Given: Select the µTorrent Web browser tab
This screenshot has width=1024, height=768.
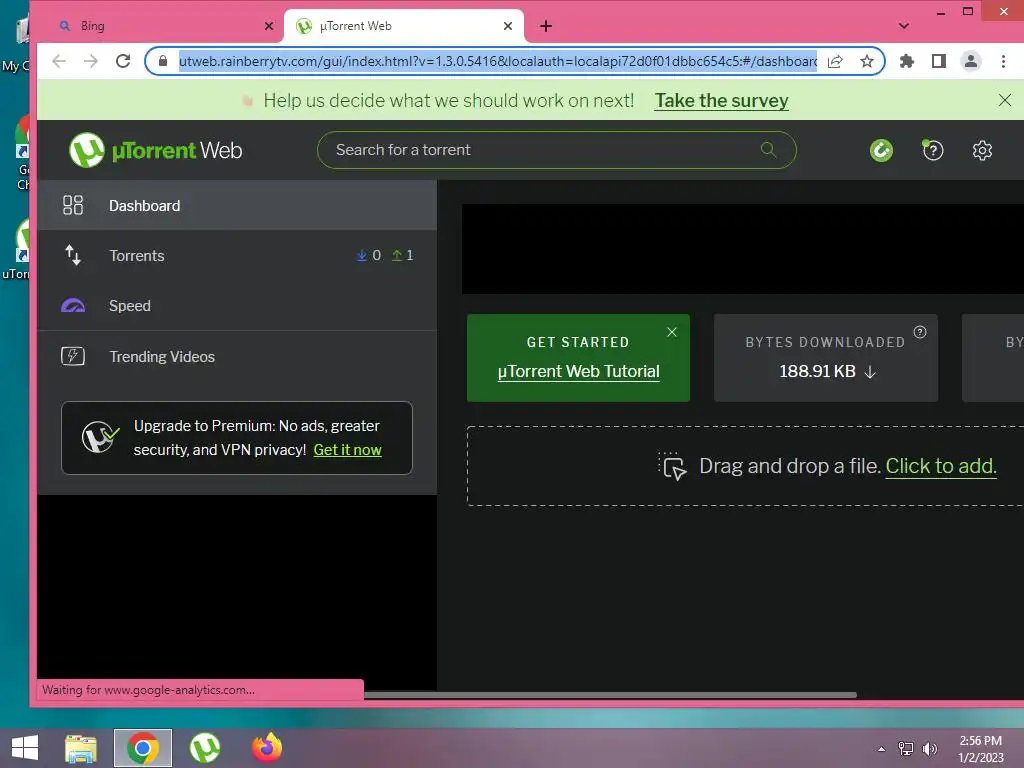Looking at the screenshot, I should 404,26.
